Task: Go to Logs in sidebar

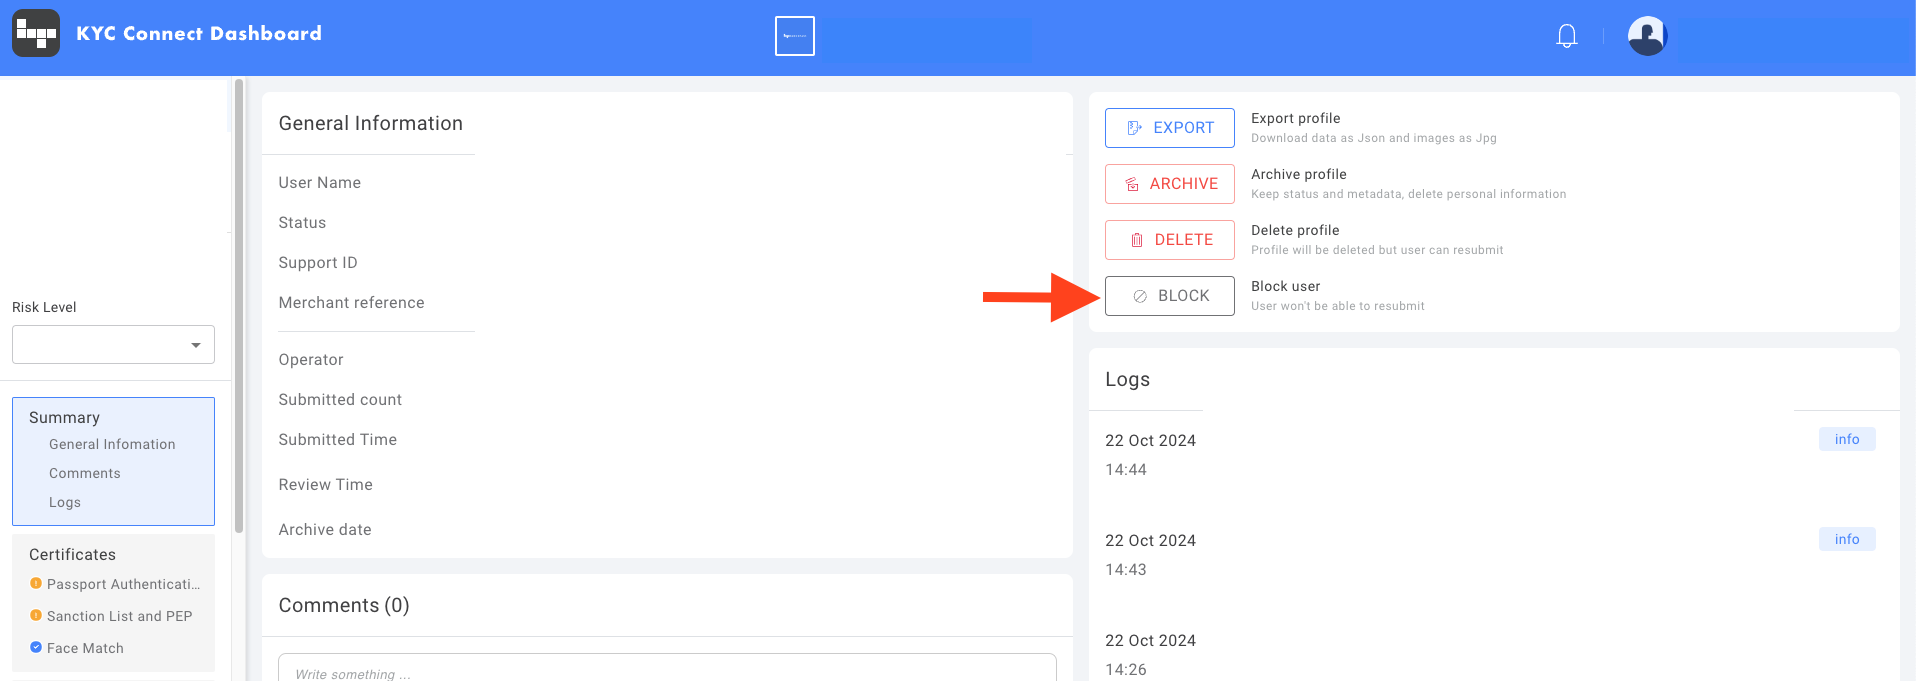Action: (x=65, y=502)
